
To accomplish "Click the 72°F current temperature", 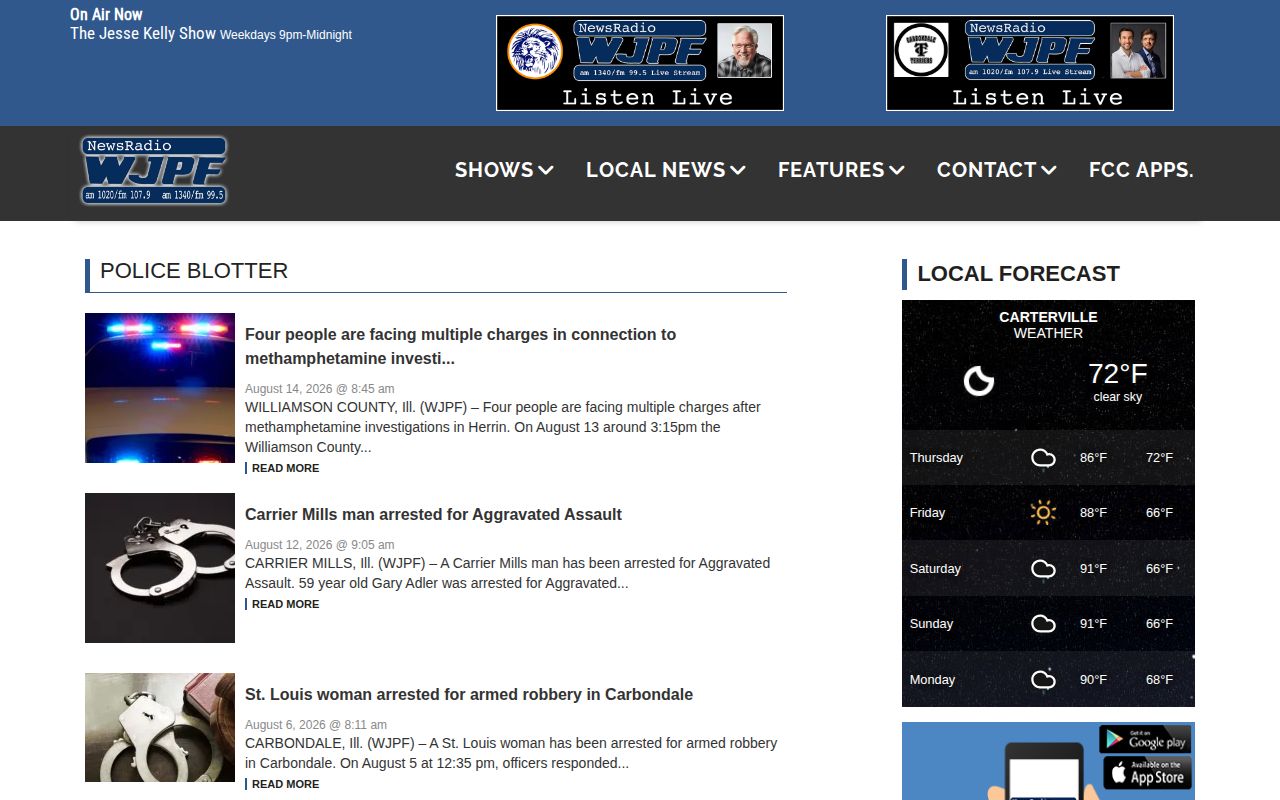I will 1117,373.
